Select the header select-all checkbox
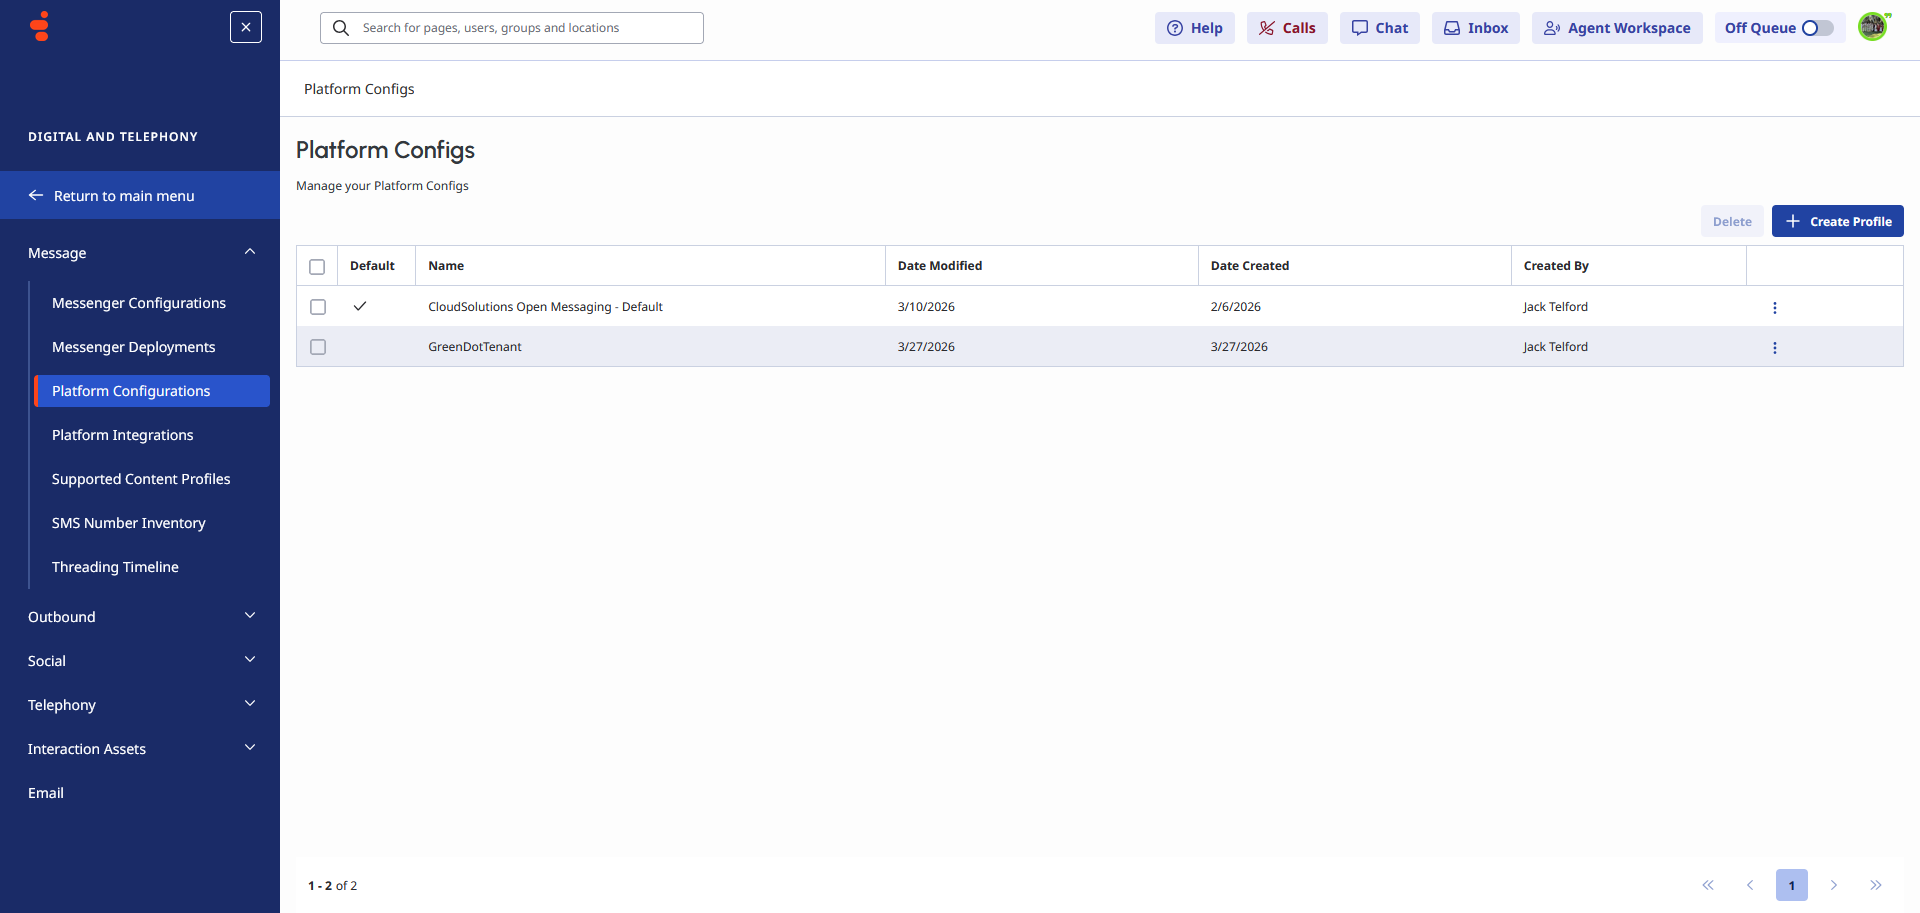 (x=318, y=266)
